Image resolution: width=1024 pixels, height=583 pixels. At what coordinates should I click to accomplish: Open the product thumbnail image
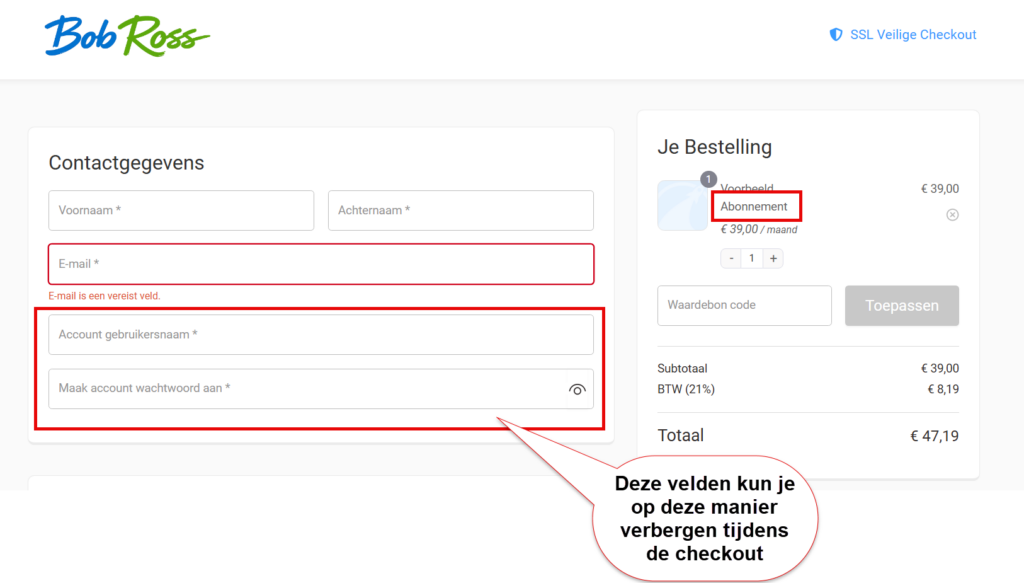682,207
